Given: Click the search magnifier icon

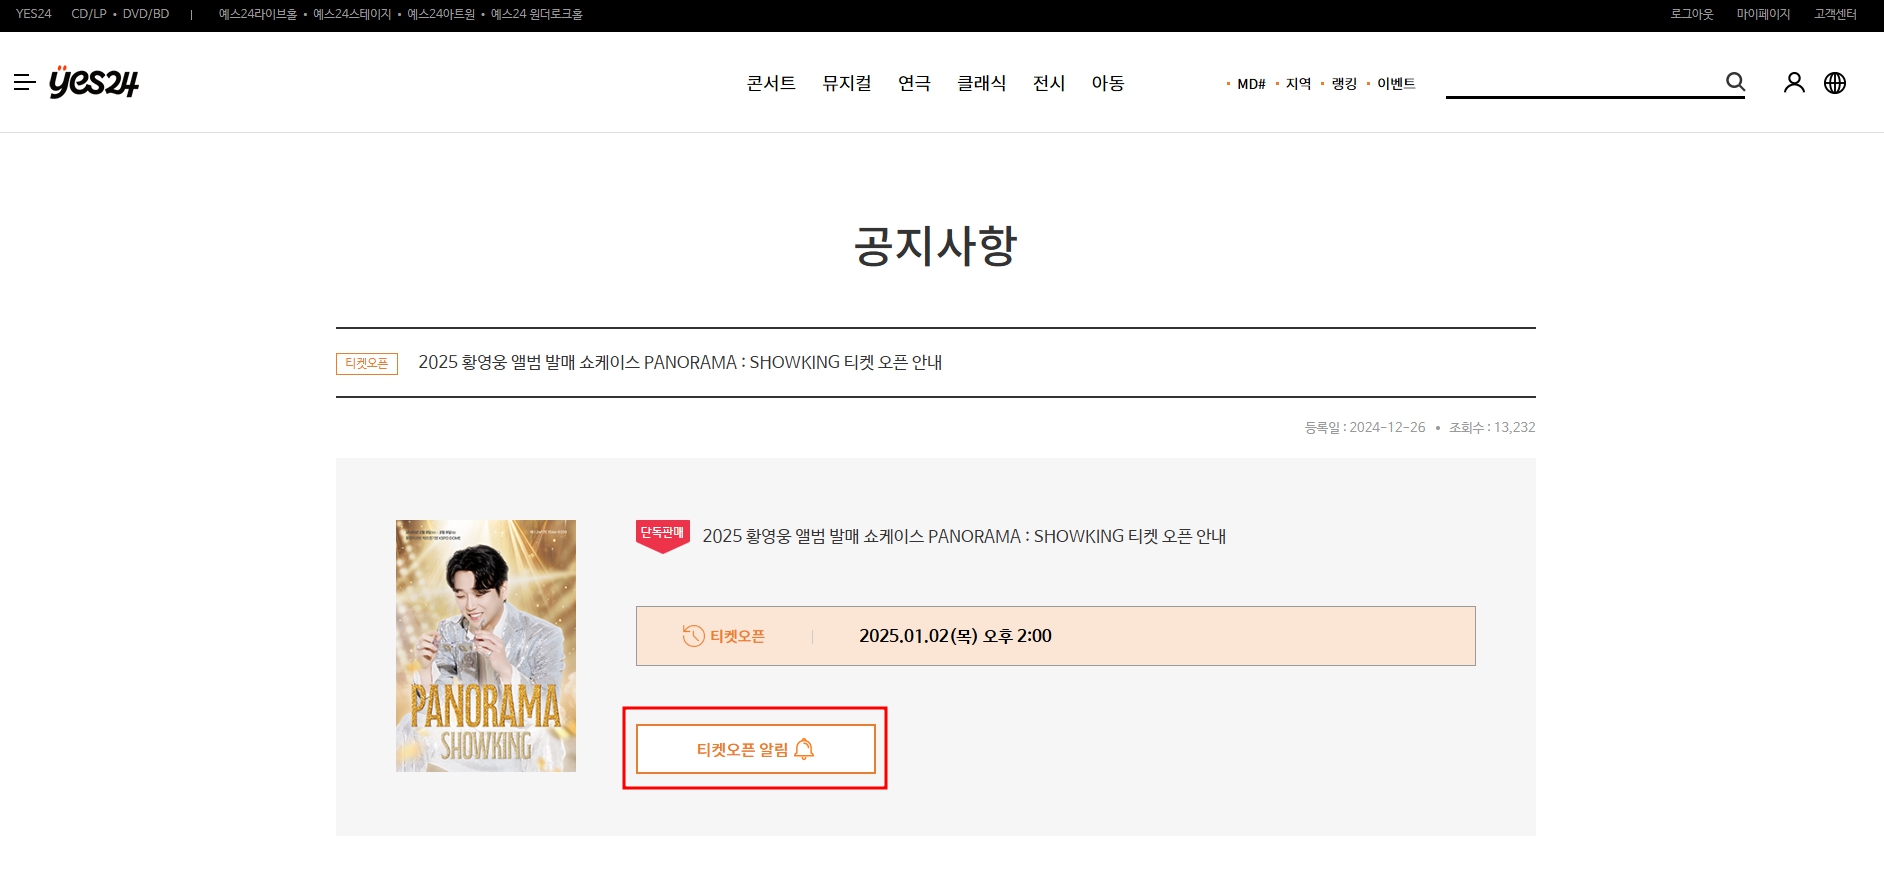Looking at the screenshot, I should pyautogui.click(x=1736, y=82).
